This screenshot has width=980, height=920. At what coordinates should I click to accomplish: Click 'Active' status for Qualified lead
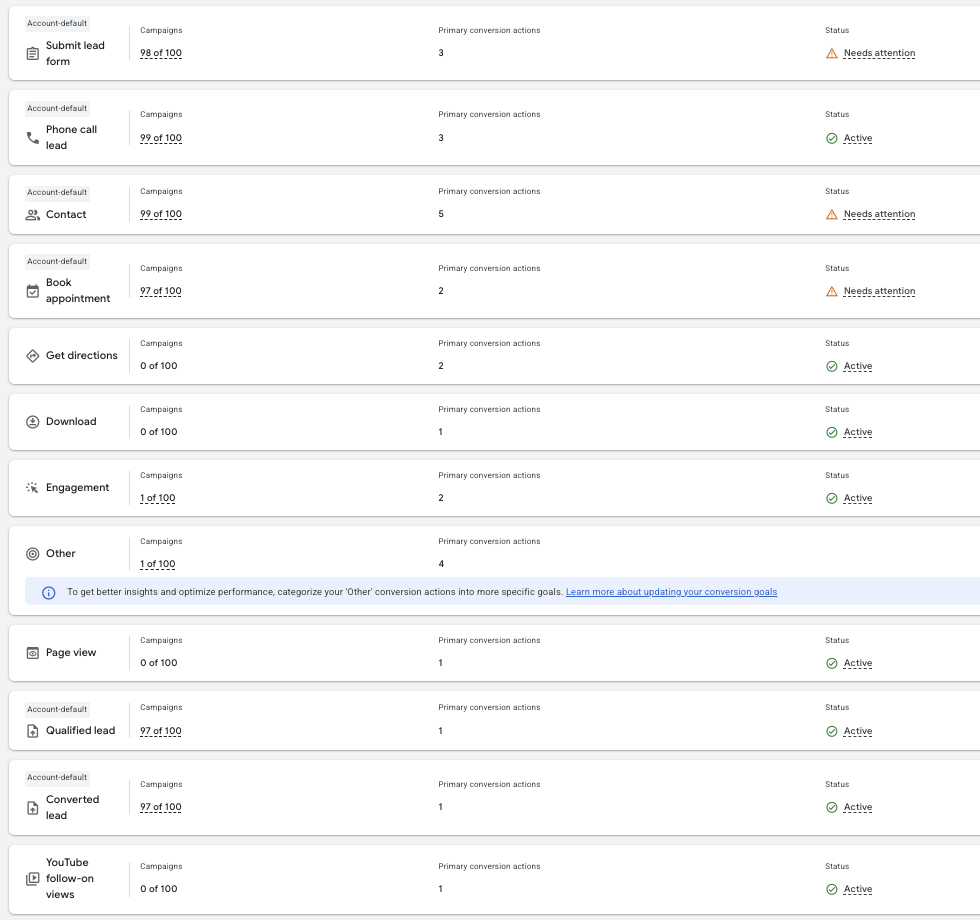click(x=858, y=731)
